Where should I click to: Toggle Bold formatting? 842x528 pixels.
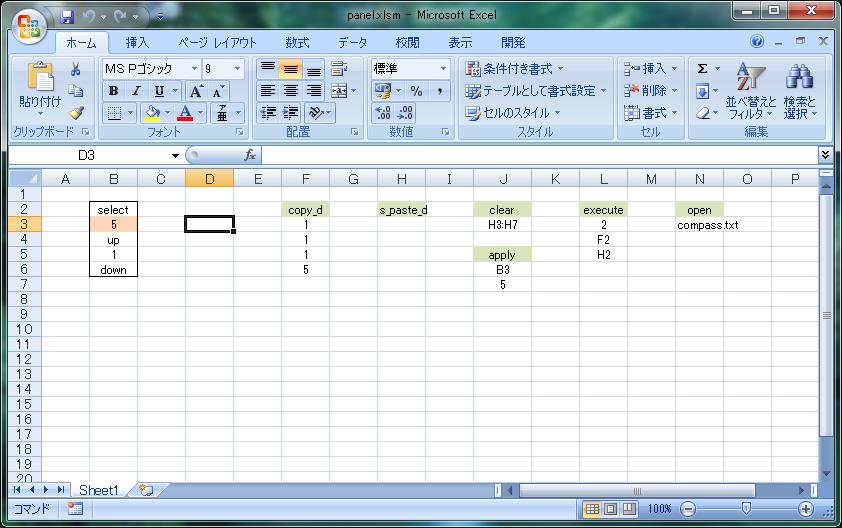[113, 91]
